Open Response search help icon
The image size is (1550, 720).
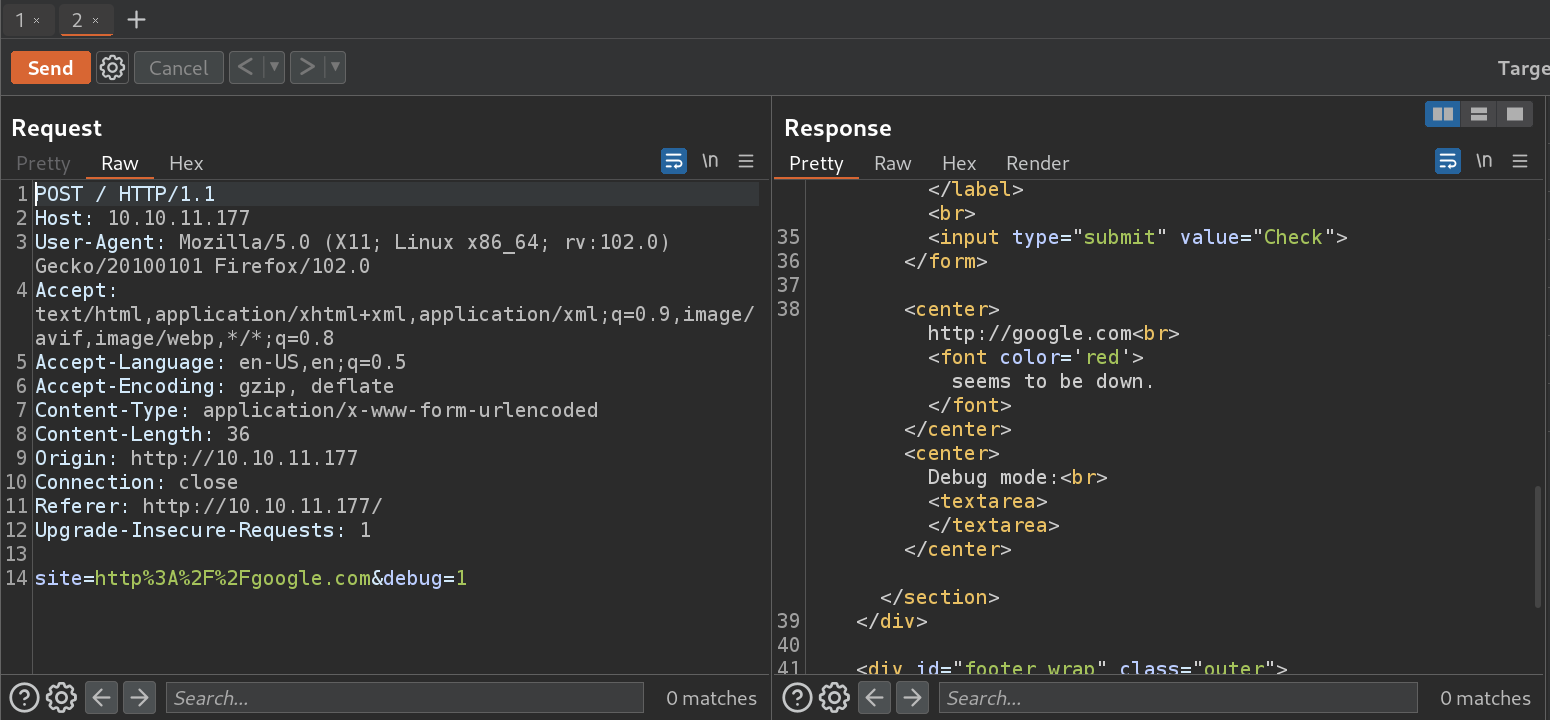[x=797, y=698]
